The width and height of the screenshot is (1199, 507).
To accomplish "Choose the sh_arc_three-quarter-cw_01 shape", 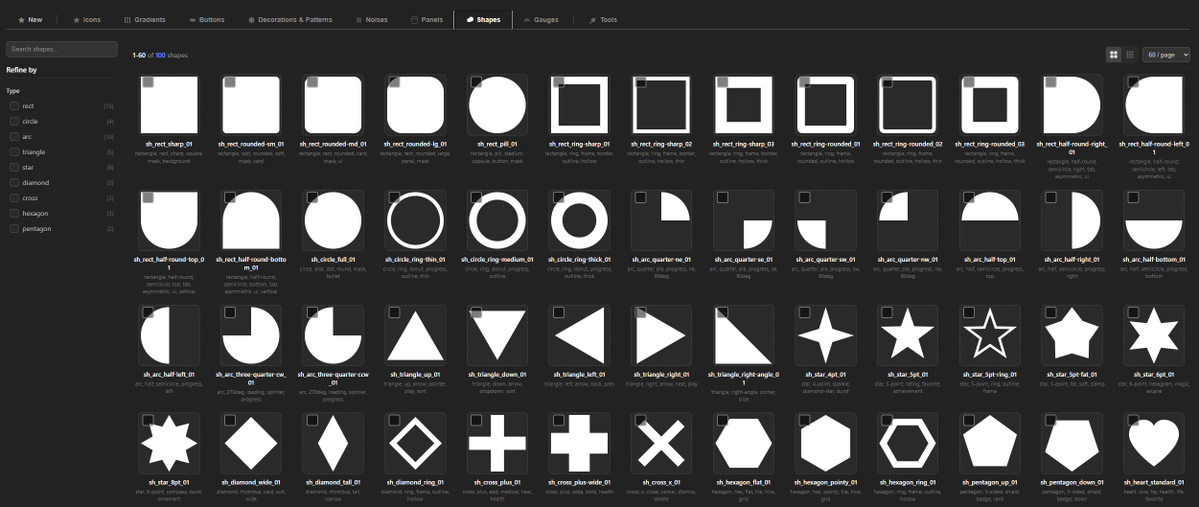I will click(251, 335).
